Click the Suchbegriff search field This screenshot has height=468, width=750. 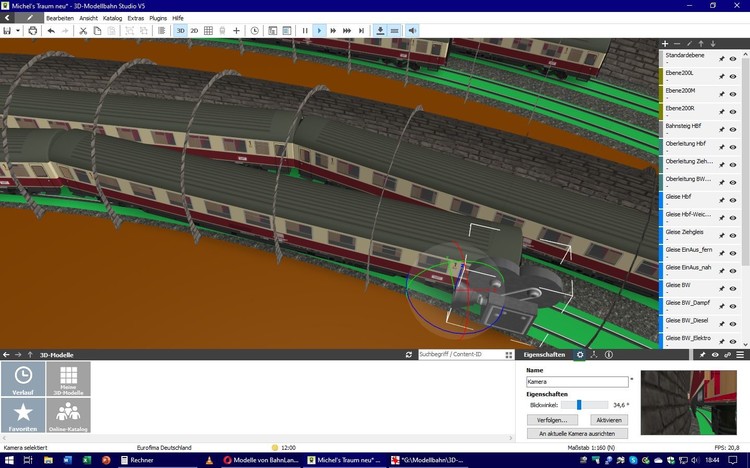461,355
